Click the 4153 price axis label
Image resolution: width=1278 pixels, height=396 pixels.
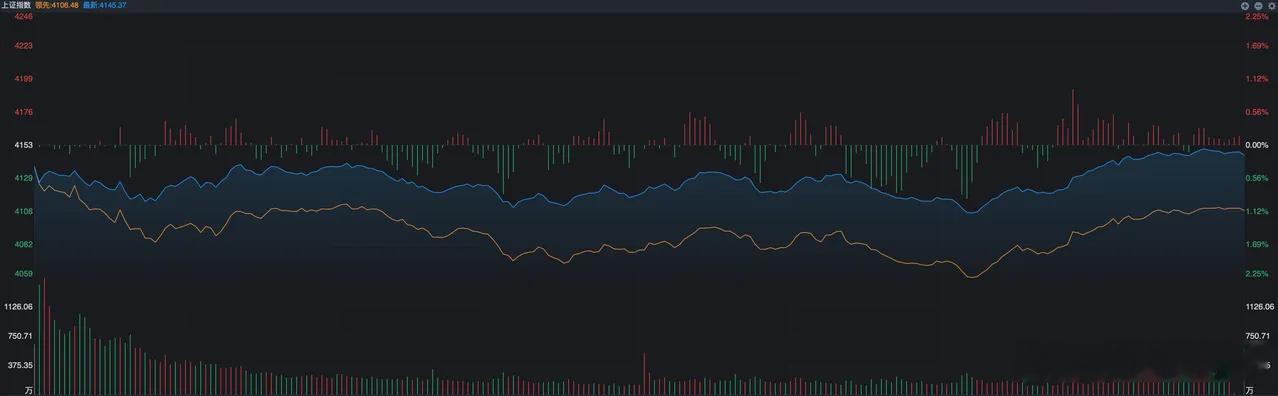tap(24, 145)
